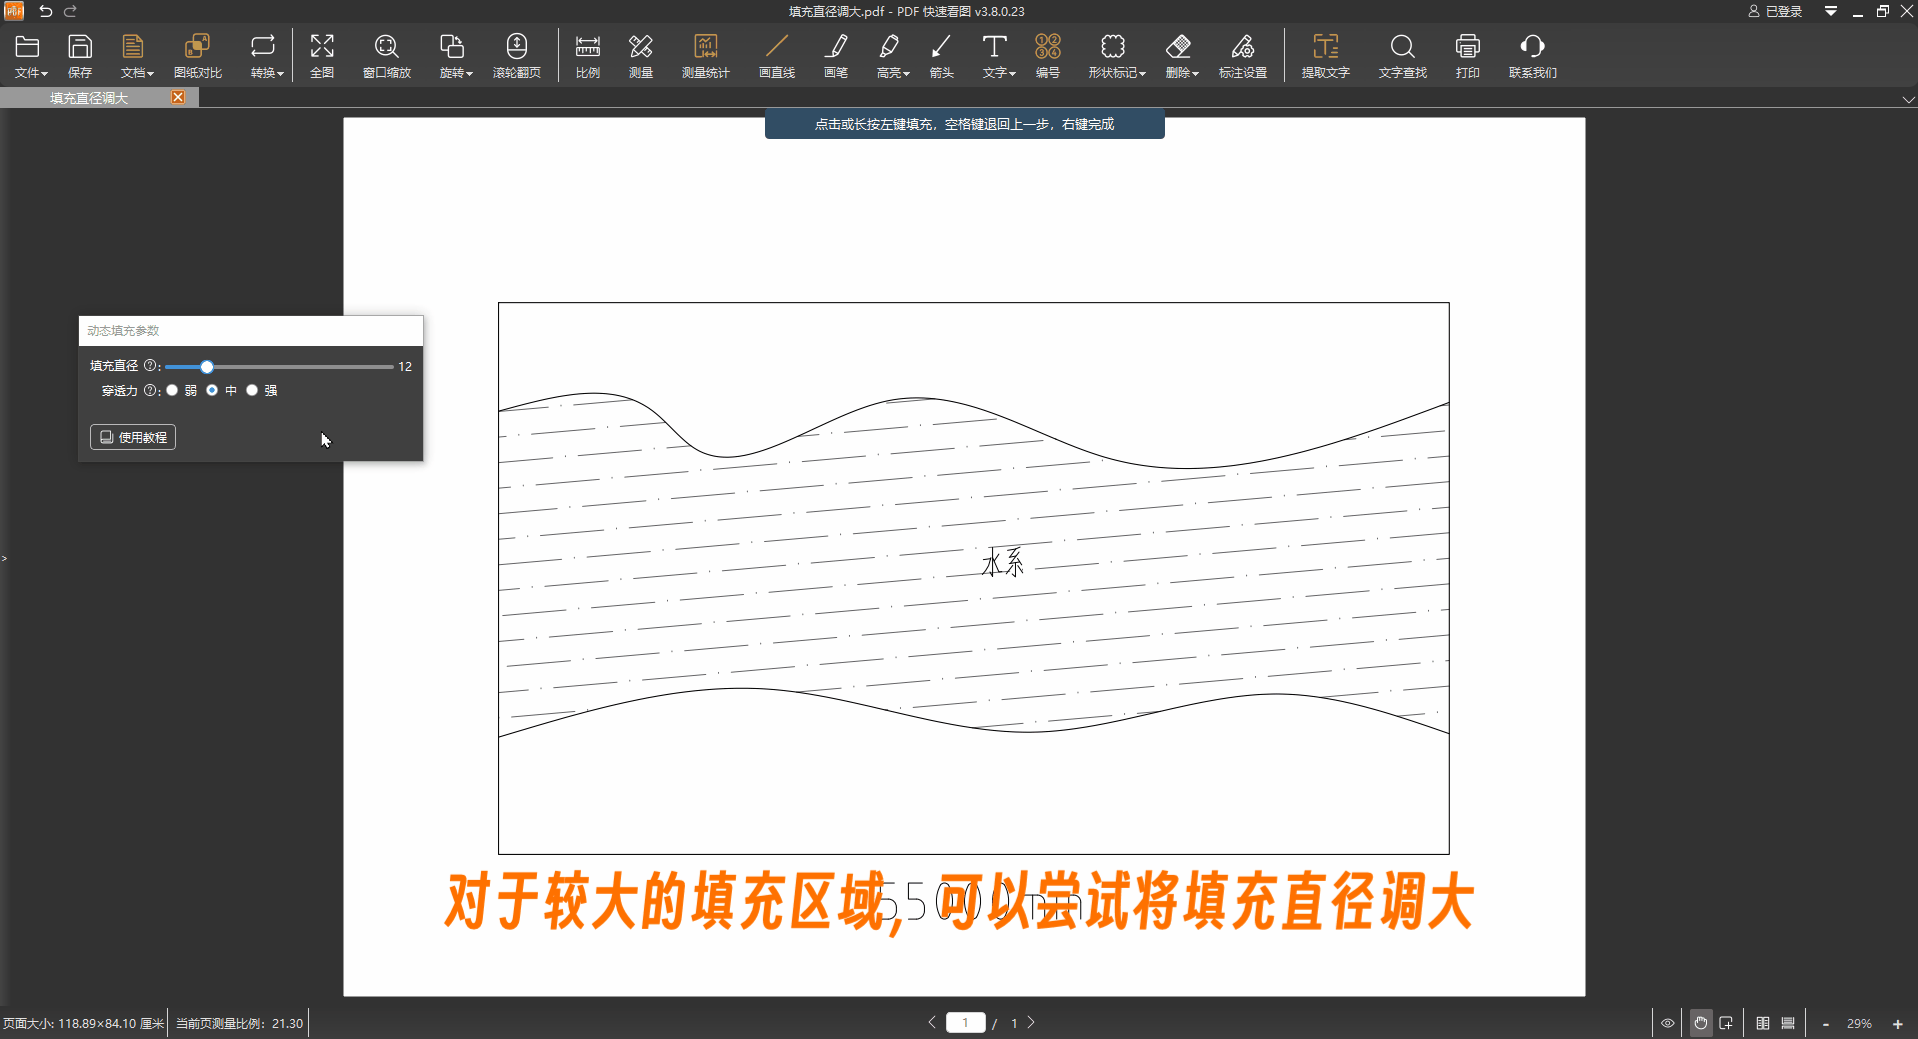Open drawing compare (图纸对比) tool
1918x1039 pixels.
pos(198,56)
